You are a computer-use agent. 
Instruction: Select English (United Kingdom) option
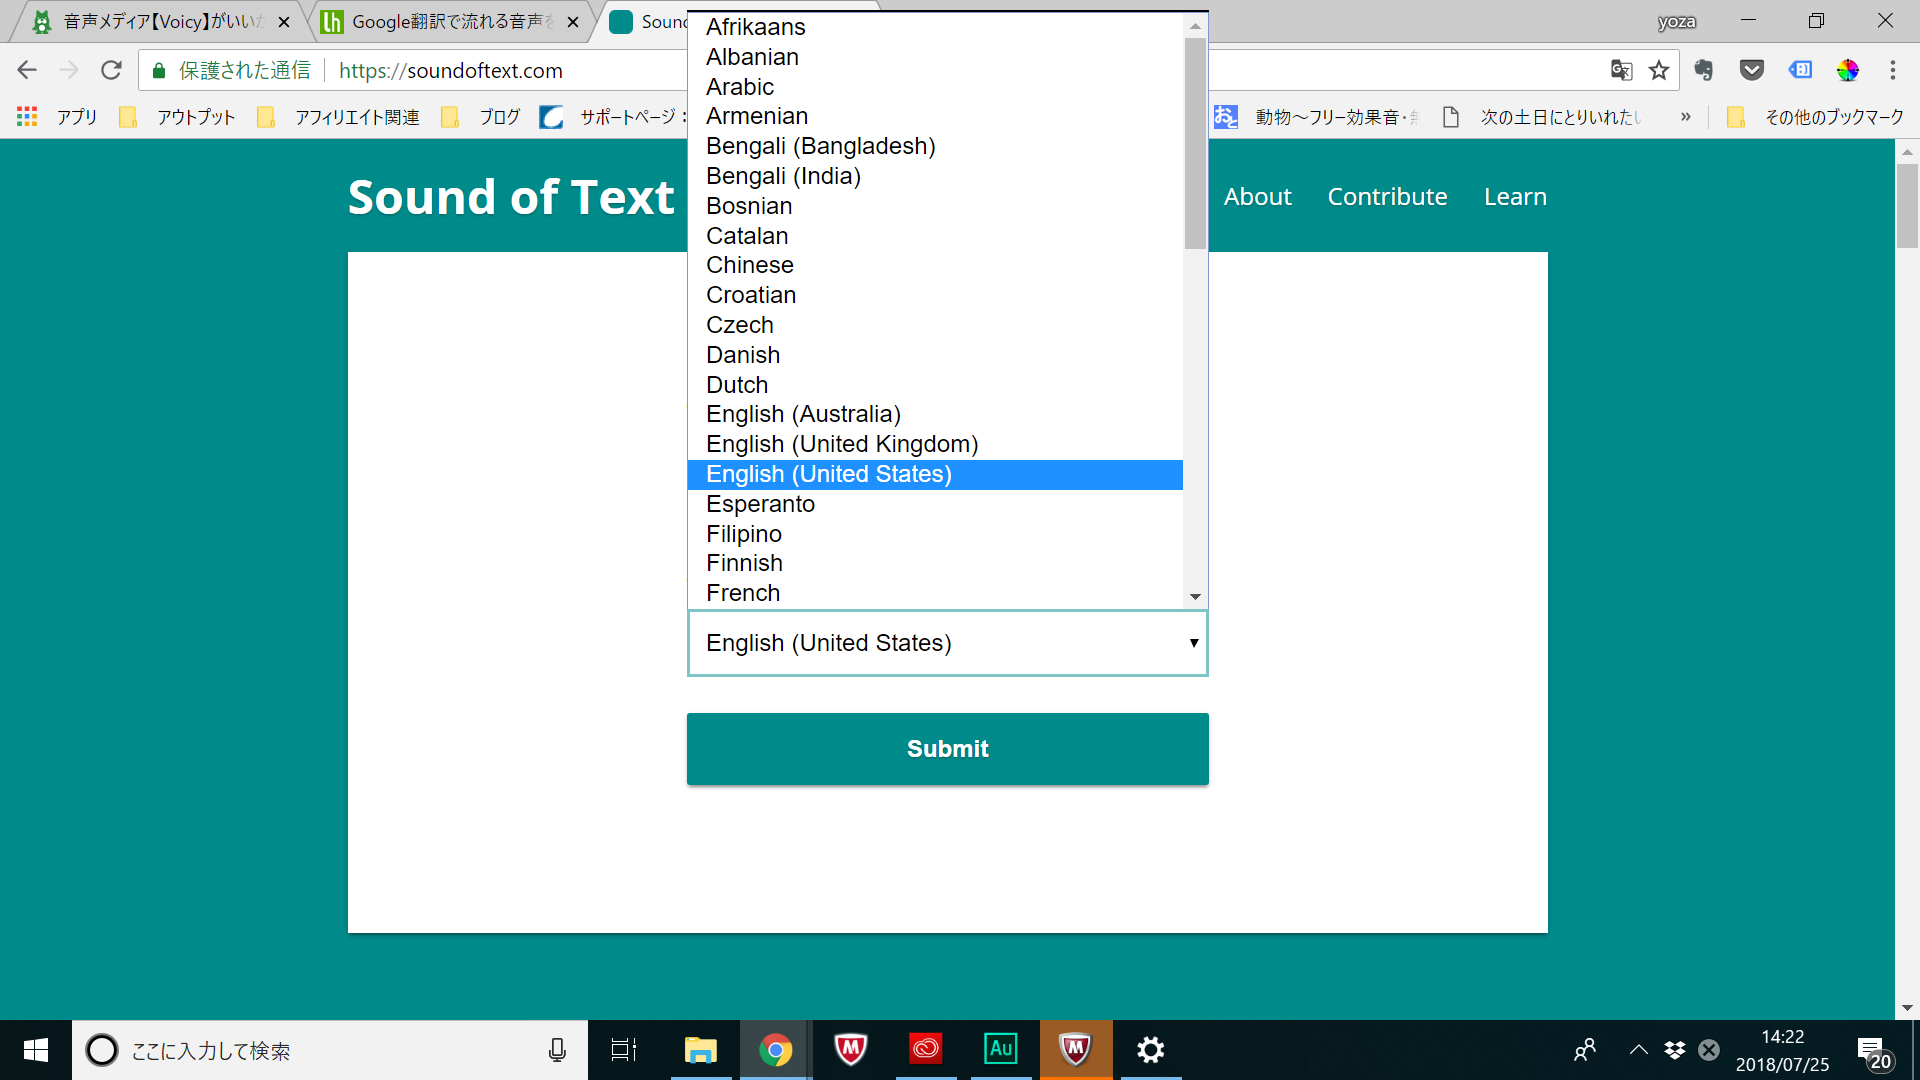[935, 444]
